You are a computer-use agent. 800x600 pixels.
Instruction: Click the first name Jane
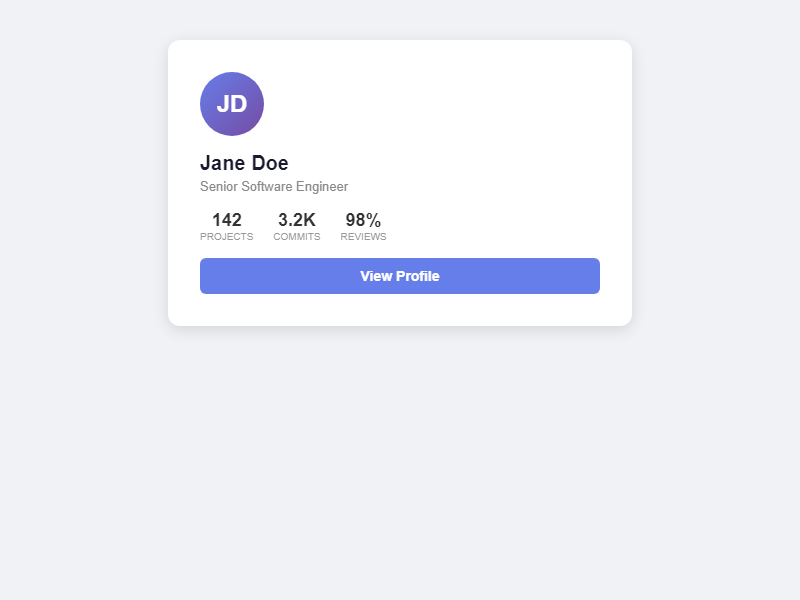click(x=223, y=163)
